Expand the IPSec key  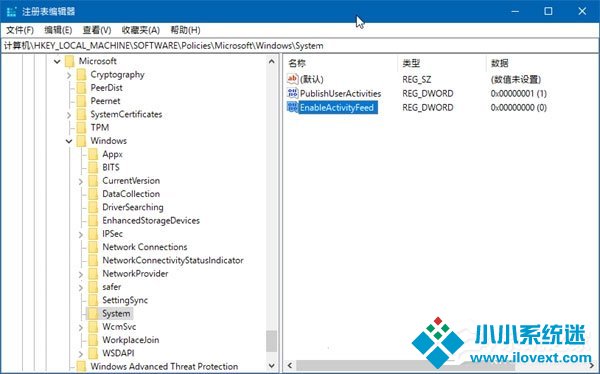coord(81,234)
